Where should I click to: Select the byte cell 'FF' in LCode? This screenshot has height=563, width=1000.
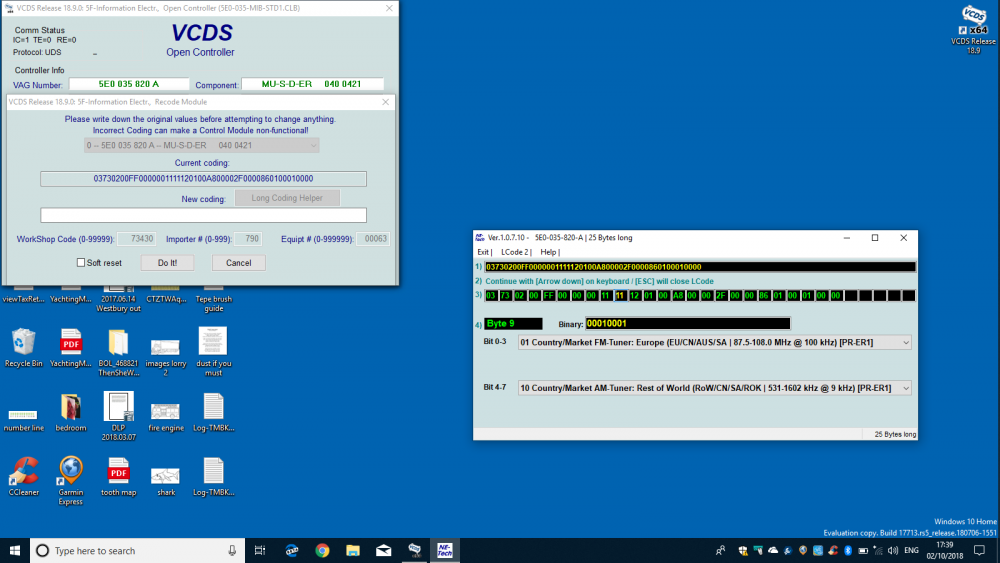tap(548, 296)
